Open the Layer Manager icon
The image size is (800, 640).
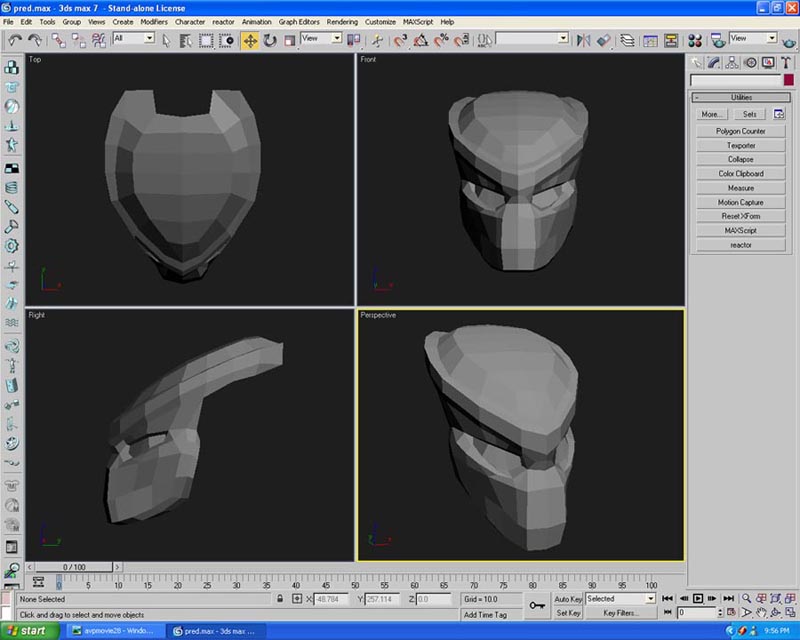pos(627,40)
